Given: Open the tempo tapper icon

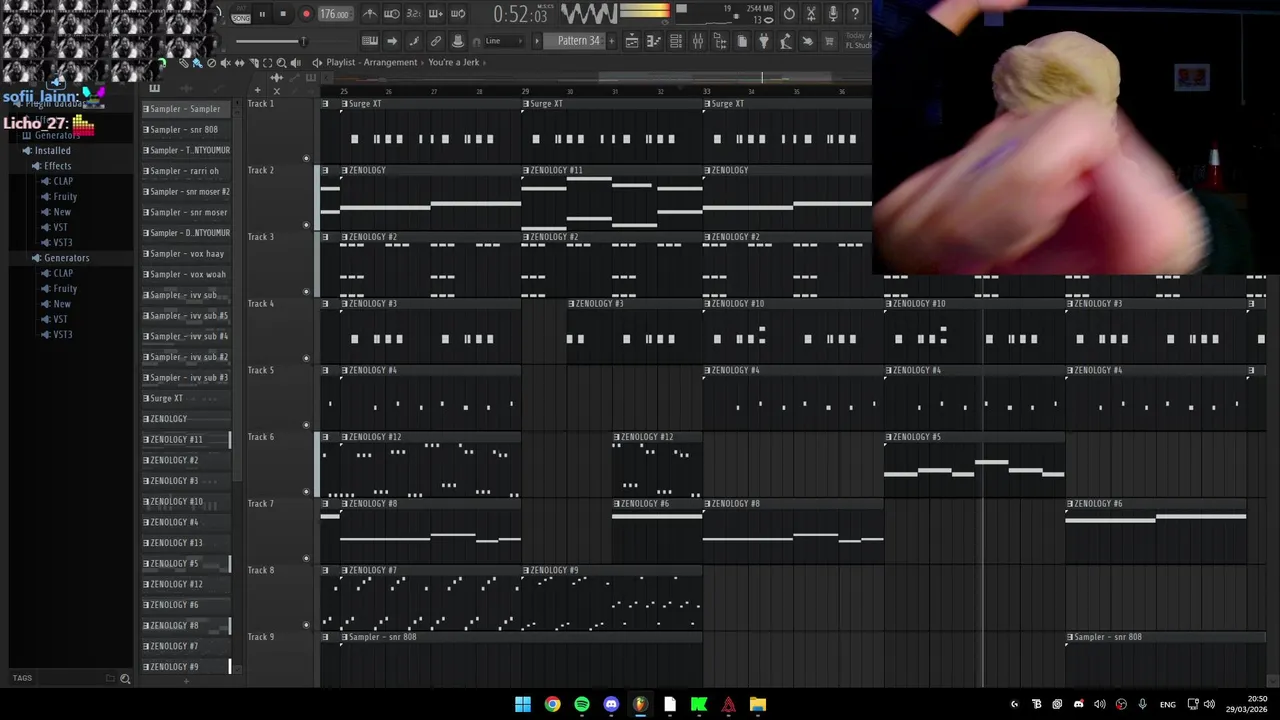Looking at the screenshot, I should (x=786, y=41).
